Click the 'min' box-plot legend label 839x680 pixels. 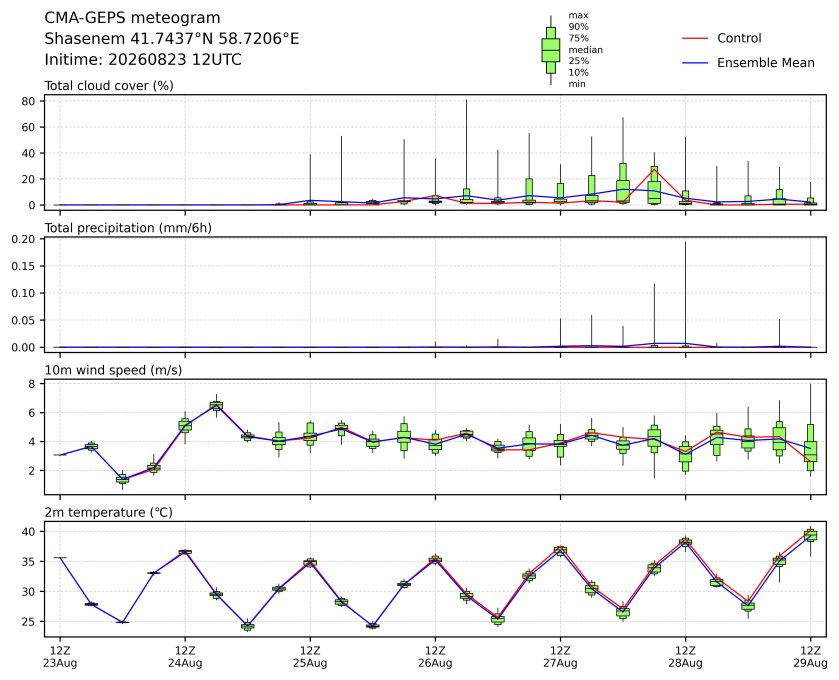577,84
